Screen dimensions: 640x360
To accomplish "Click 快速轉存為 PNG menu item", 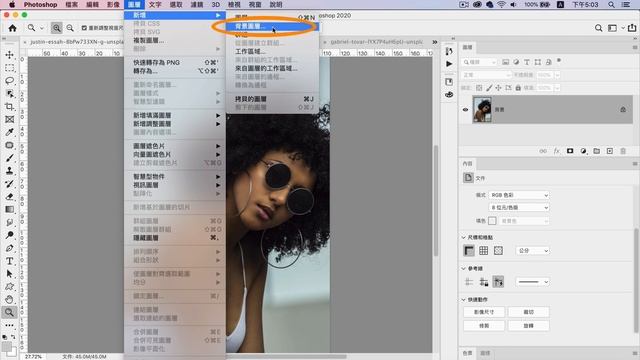I will tap(175, 62).
